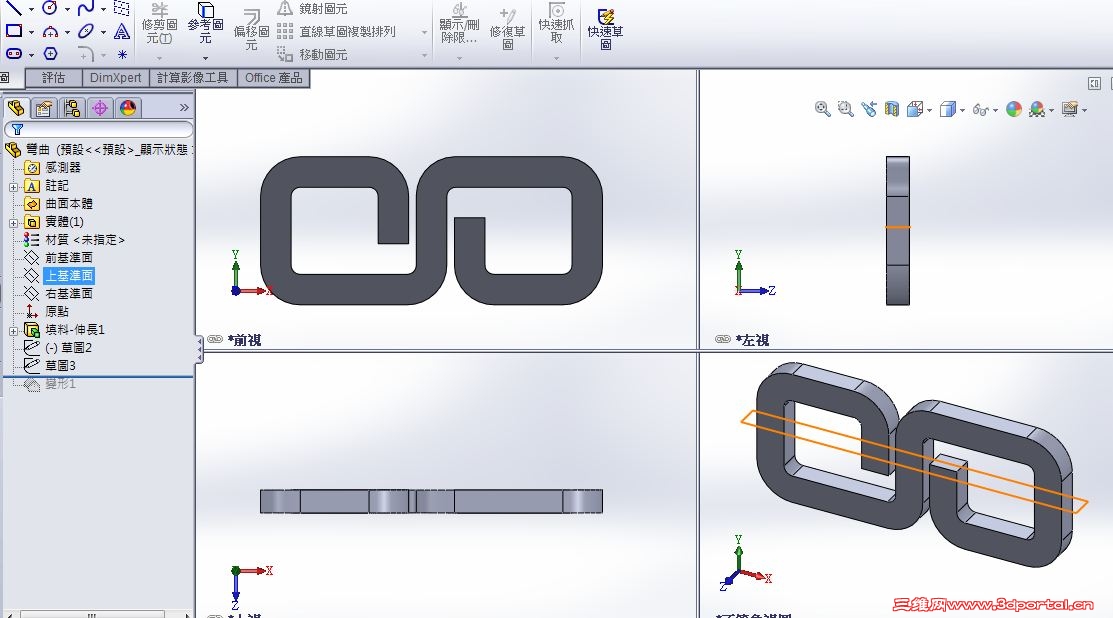
Task: Select the 前基準面 front plane
Action: (x=59, y=258)
